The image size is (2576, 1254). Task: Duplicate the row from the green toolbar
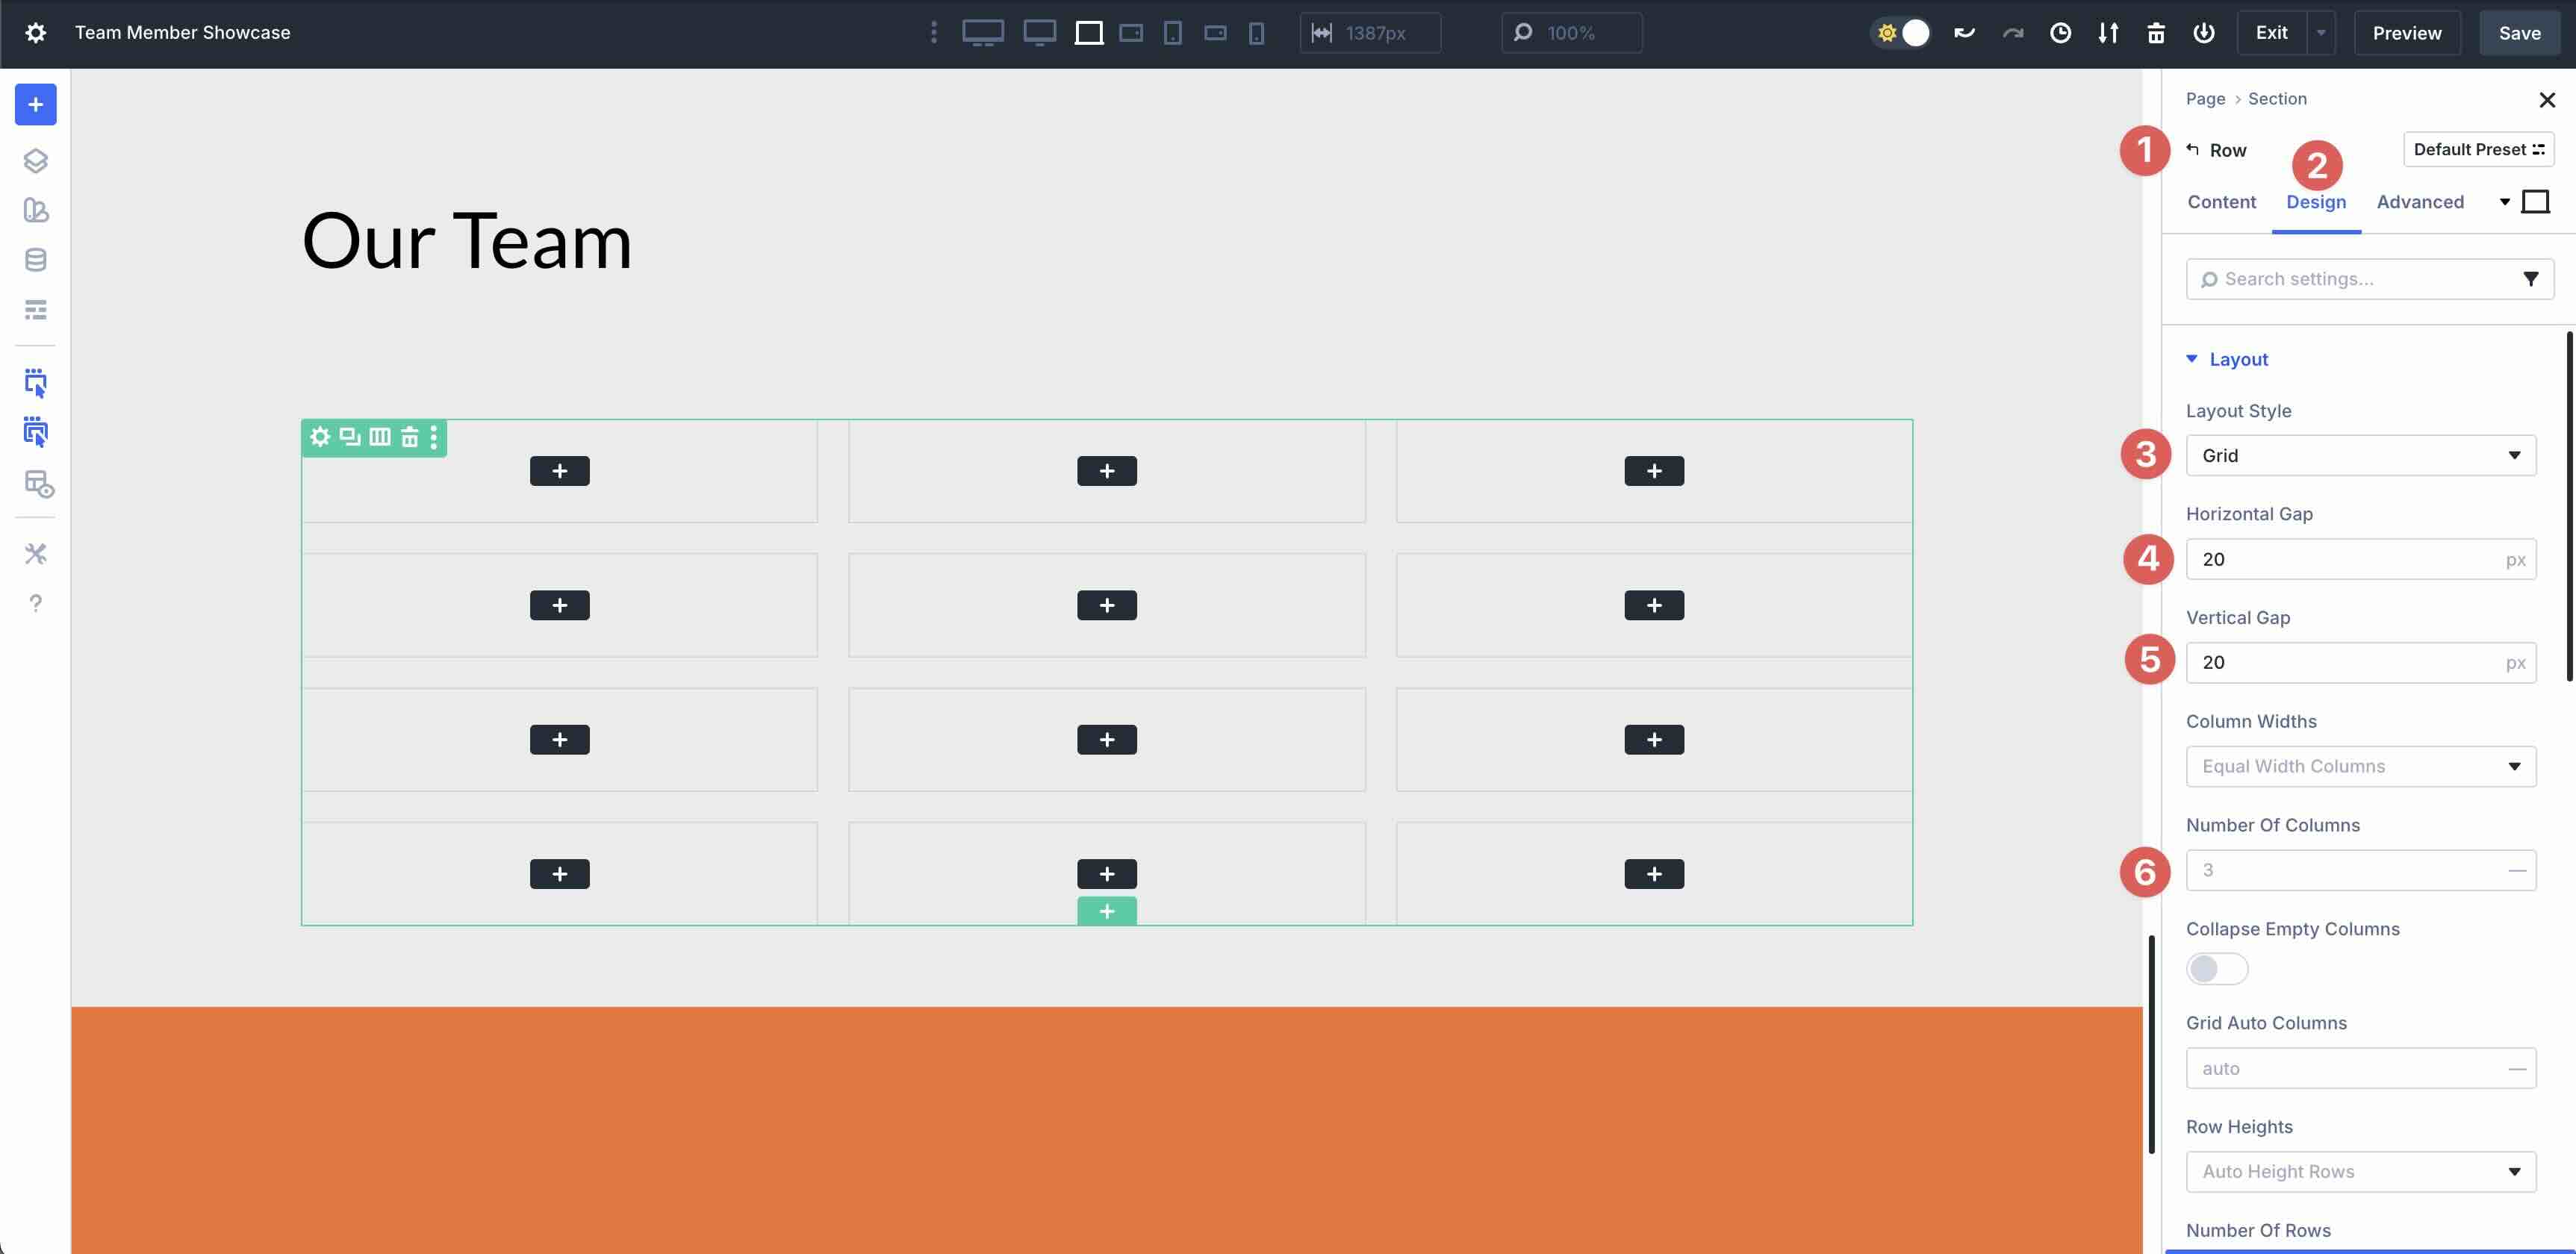point(349,437)
